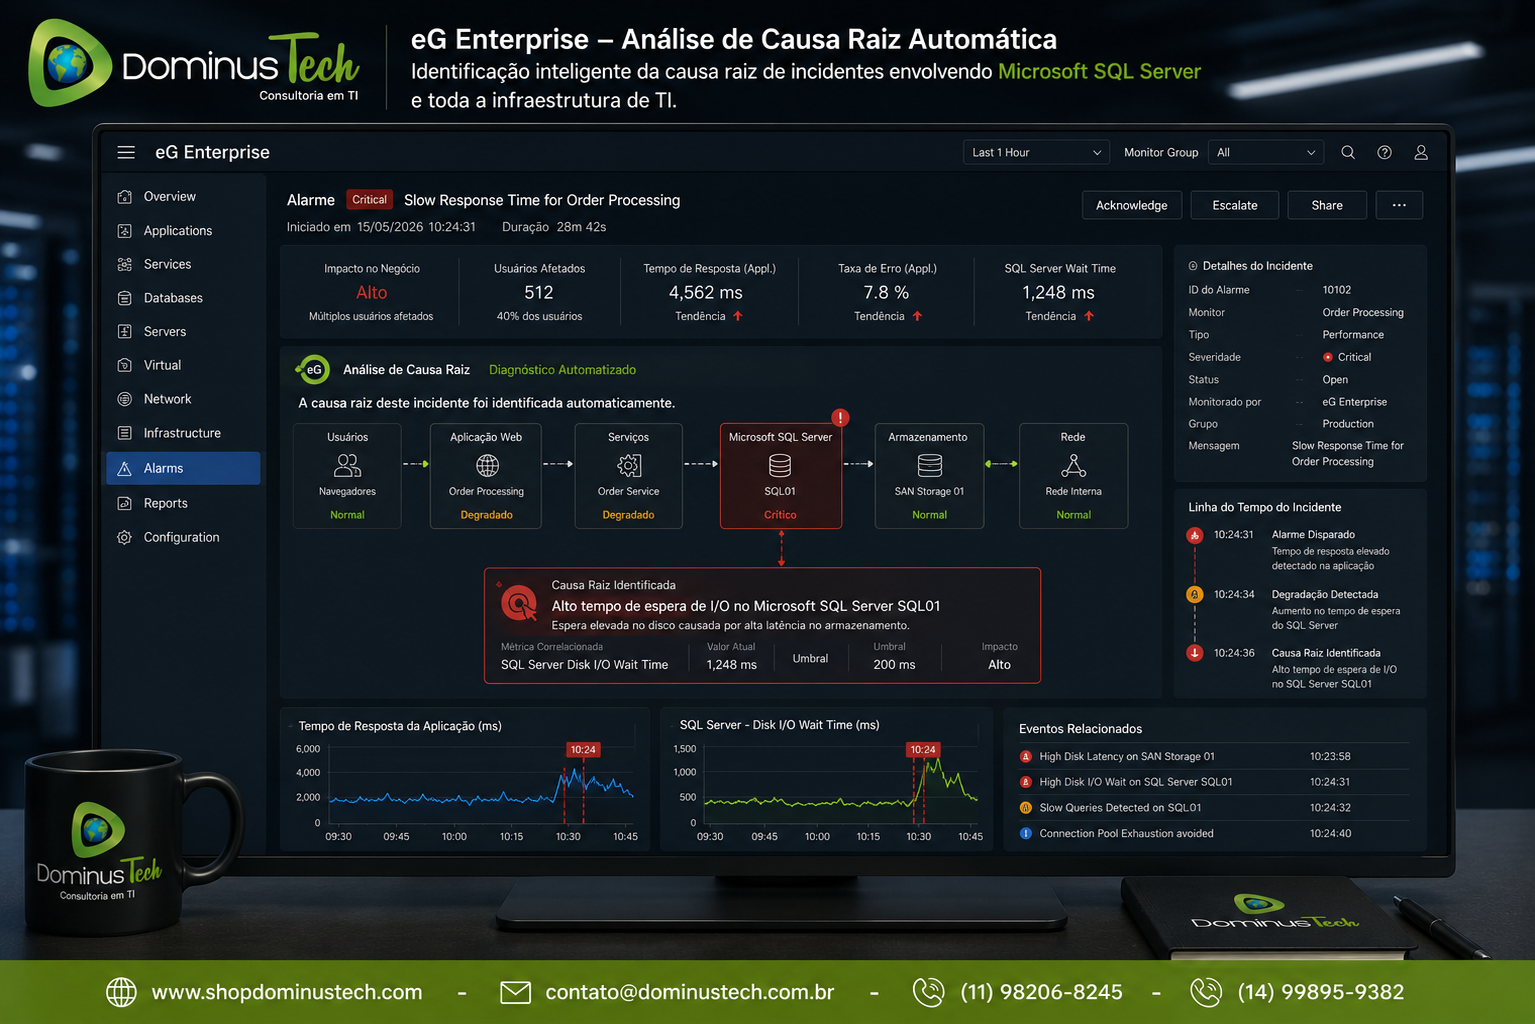The height and width of the screenshot is (1024, 1535).
Task: Select the Navegadores users icon
Action: (347, 465)
